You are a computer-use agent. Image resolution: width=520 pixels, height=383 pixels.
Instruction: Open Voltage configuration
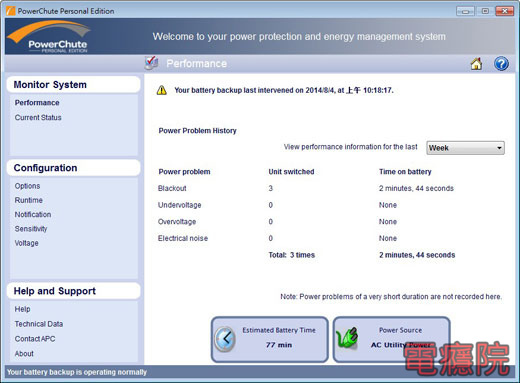(x=27, y=243)
